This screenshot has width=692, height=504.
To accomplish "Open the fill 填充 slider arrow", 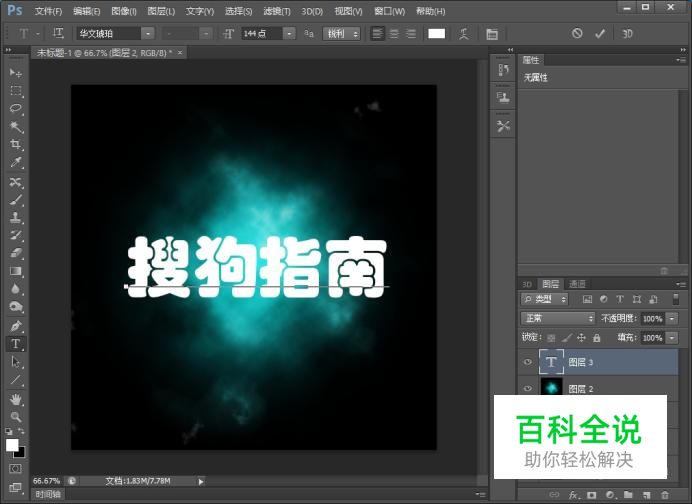I will tap(672, 338).
